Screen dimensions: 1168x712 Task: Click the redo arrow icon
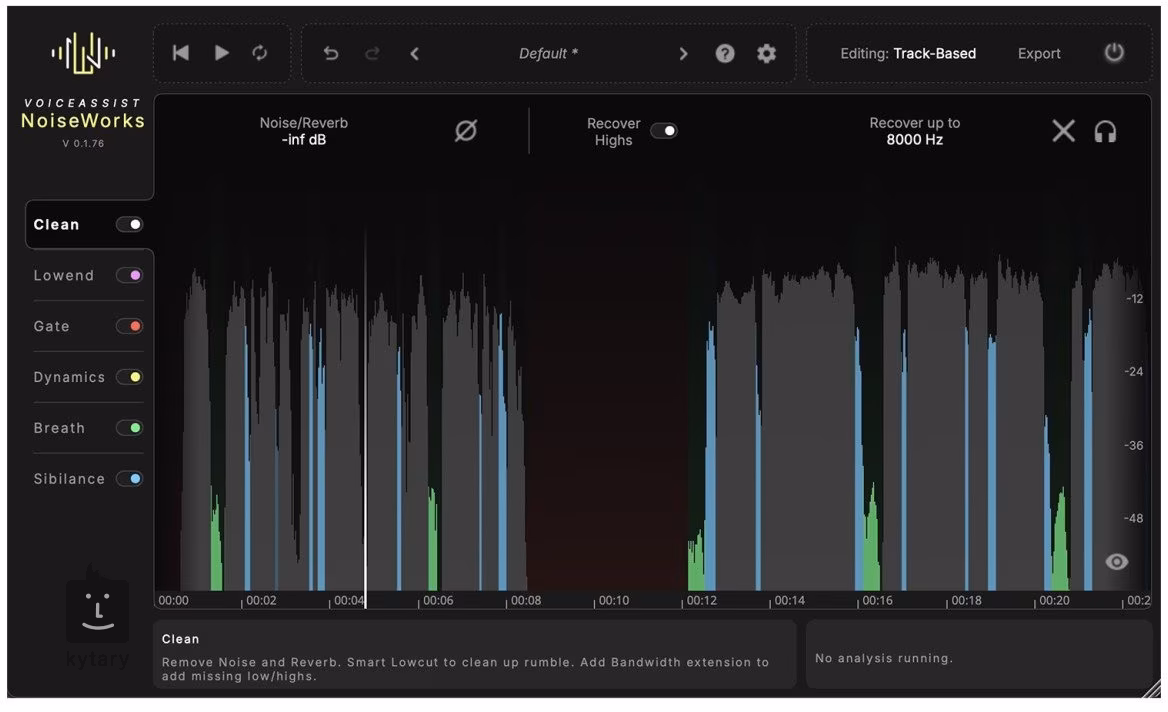[372, 53]
